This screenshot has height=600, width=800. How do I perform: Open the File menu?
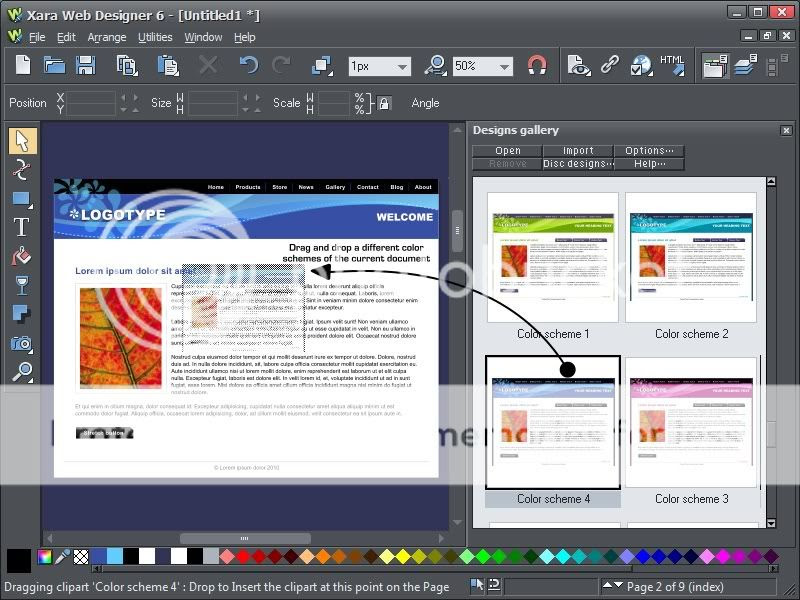pos(37,37)
